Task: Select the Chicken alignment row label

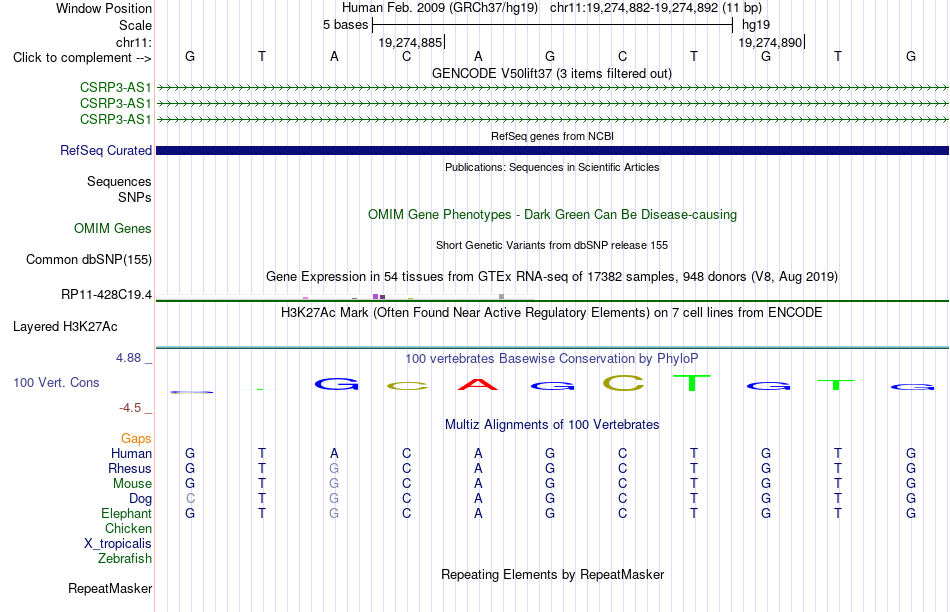Action: pyautogui.click(x=128, y=528)
